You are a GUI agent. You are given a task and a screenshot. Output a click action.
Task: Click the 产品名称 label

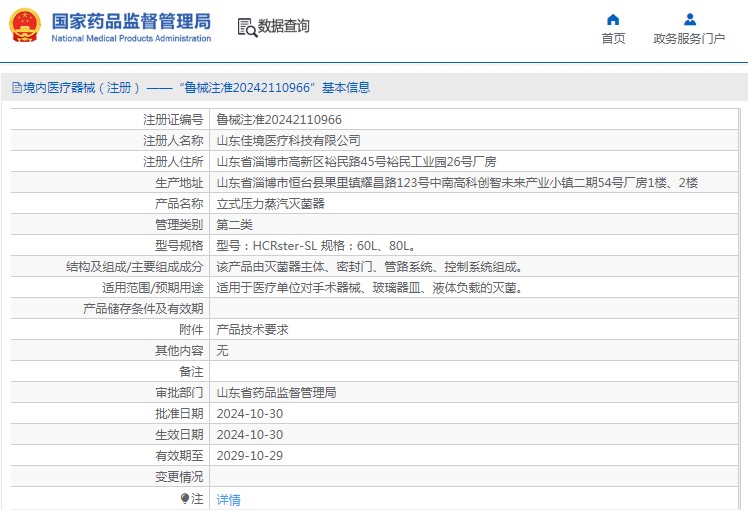(179, 203)
